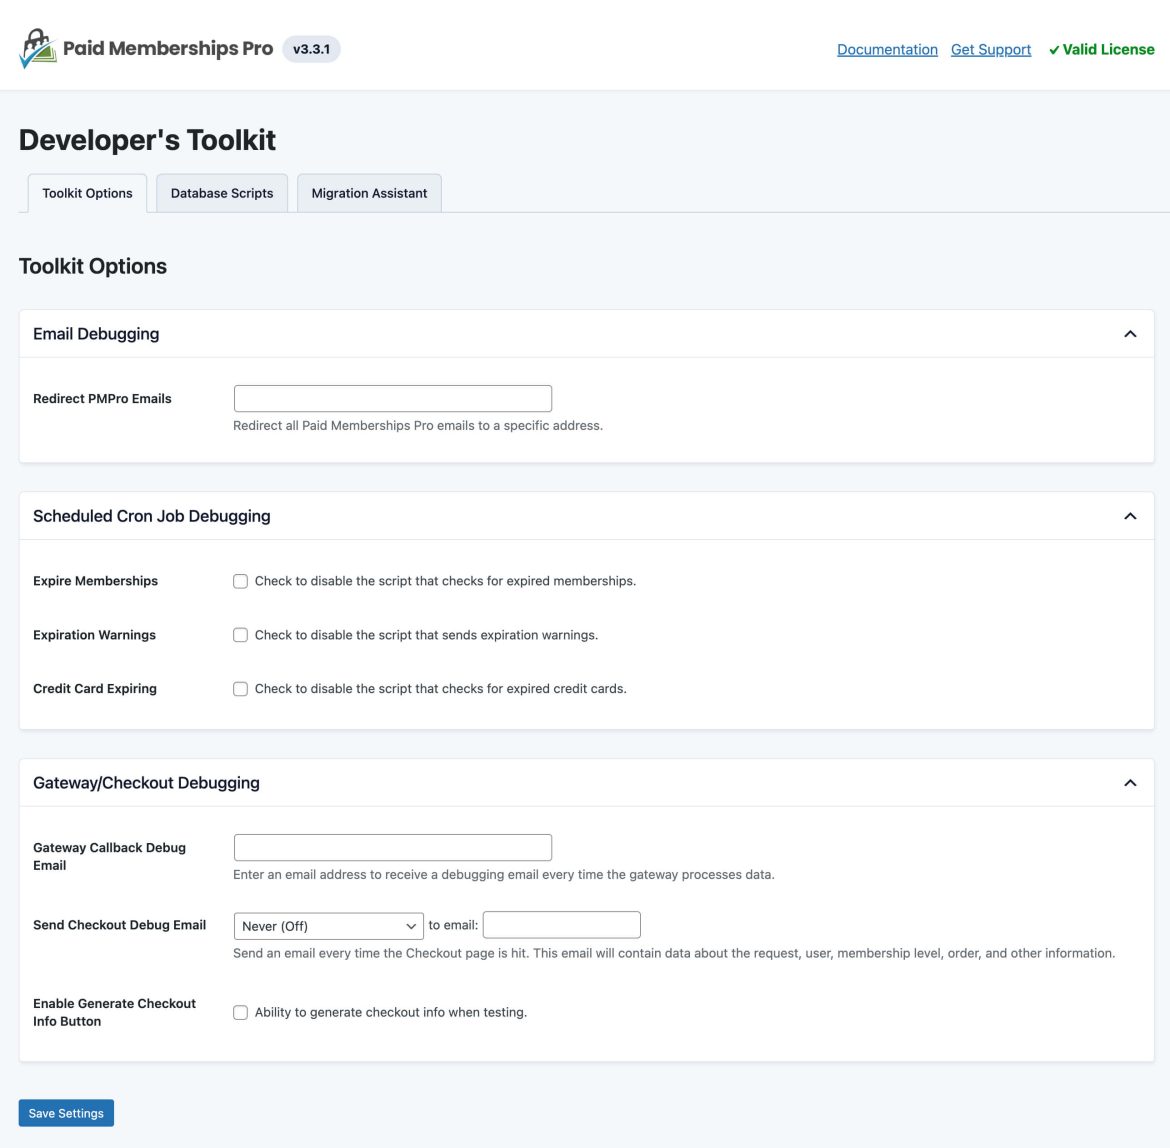Screen dimensions: 1170x1148
Task: Check the Expire Memberships disable checkbox
Action: [x=240, y=580]
